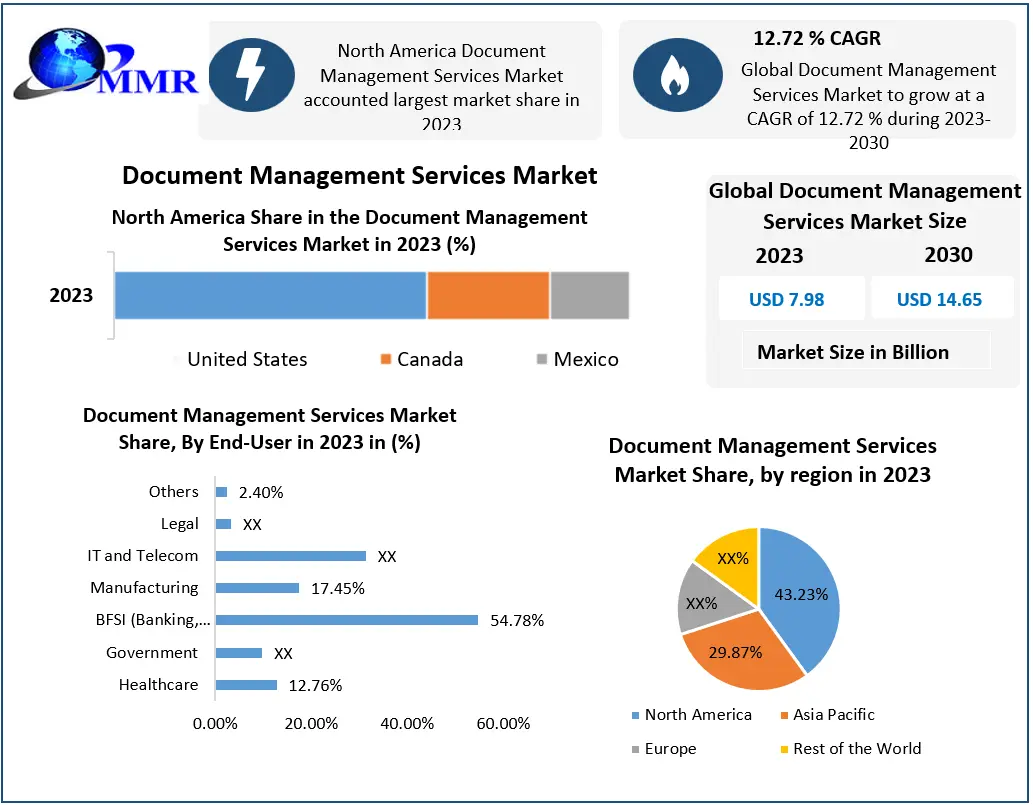
Task: Click the flame icon beside CAGR text
Action: coord(678,74)
